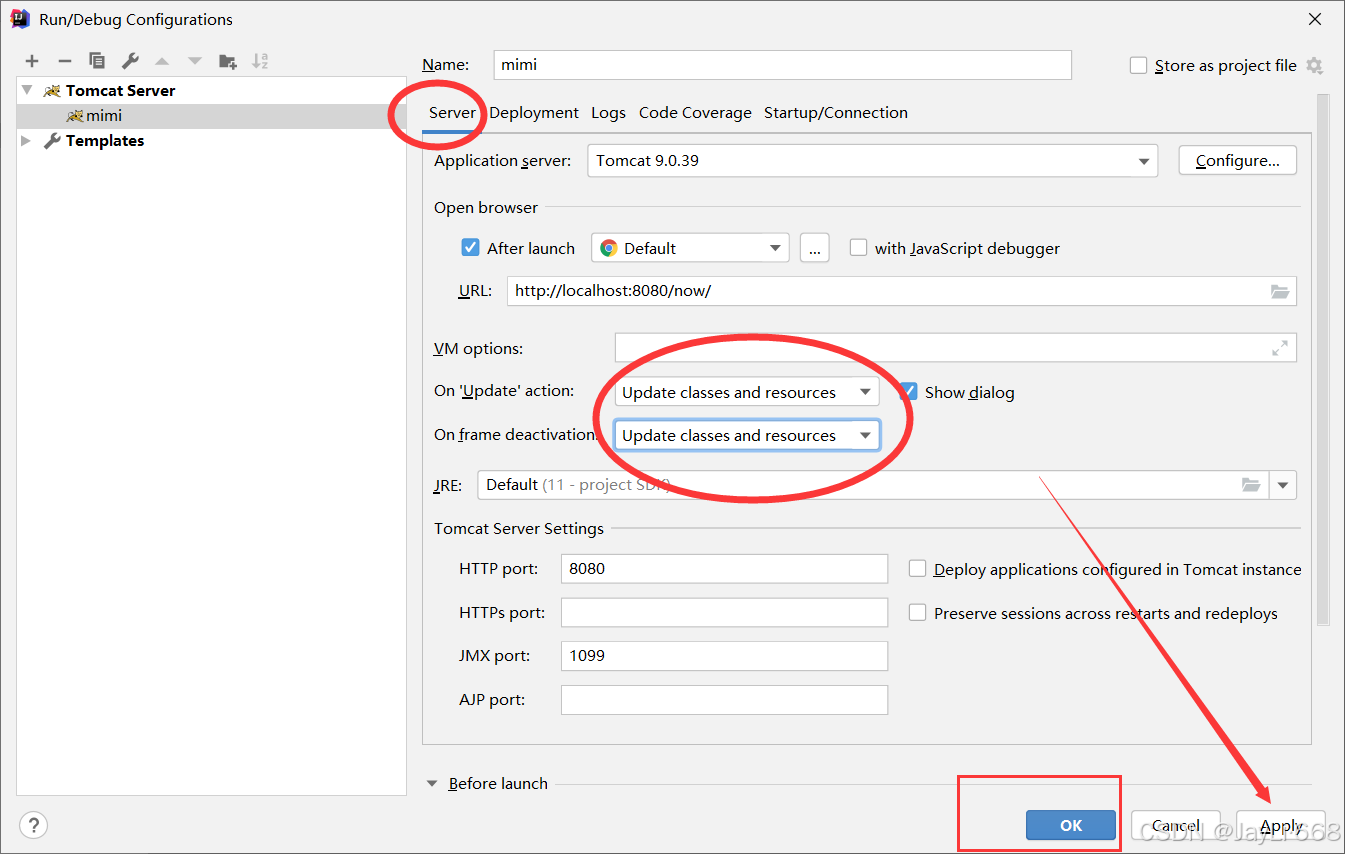Open help question mark button
Screen dimensions: 1345x854
[x=33, y=825]
